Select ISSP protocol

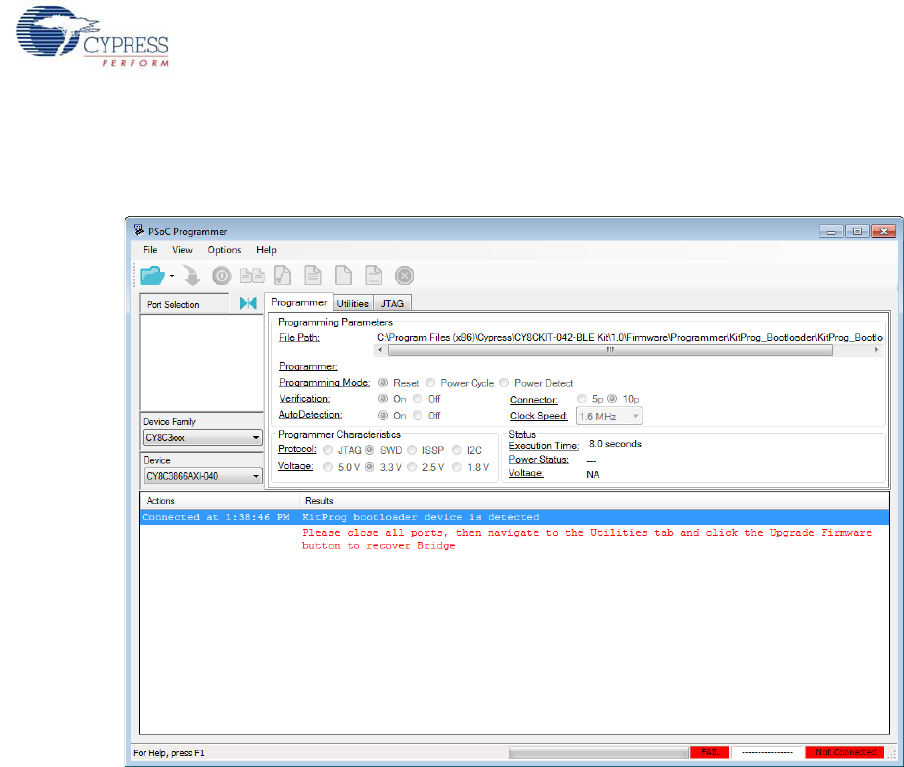412,450
